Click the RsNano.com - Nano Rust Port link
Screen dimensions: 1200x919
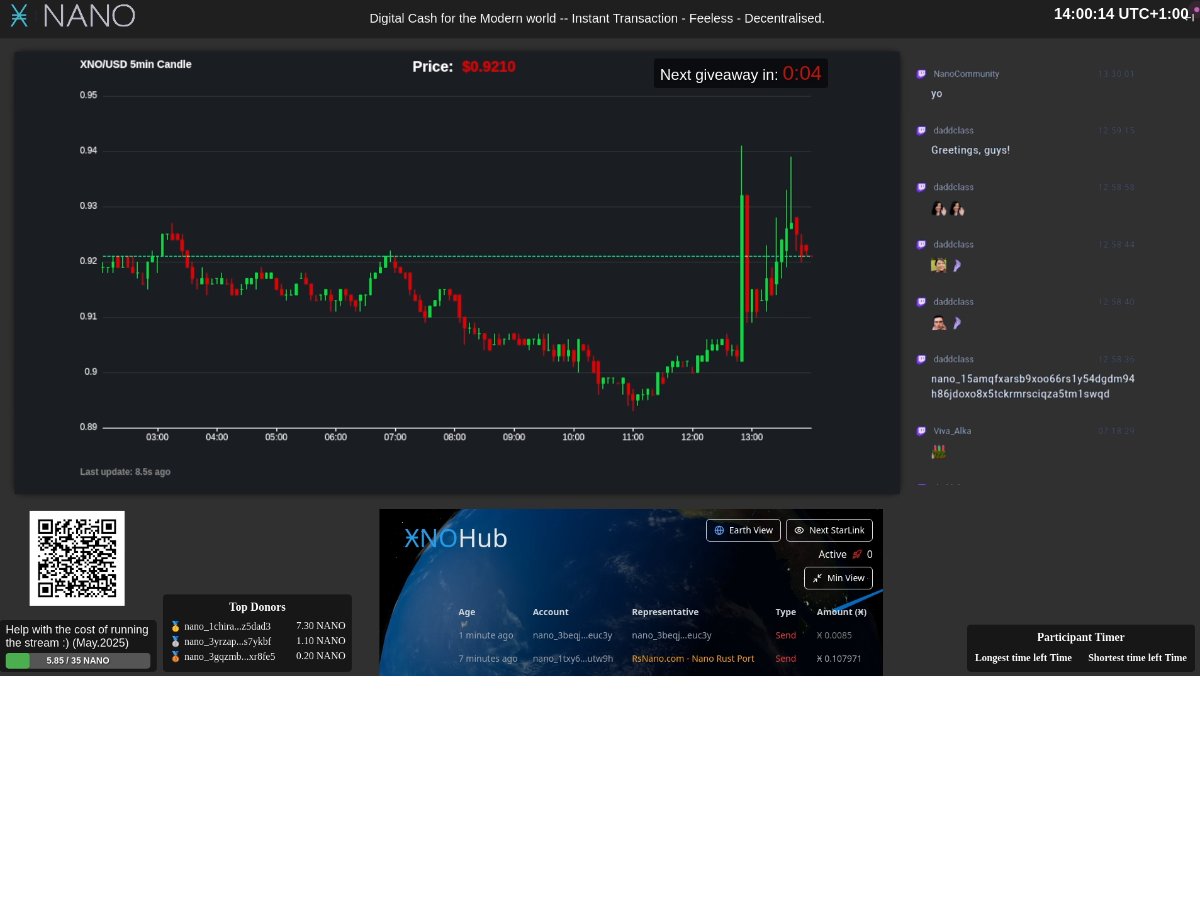coord(693,658)
